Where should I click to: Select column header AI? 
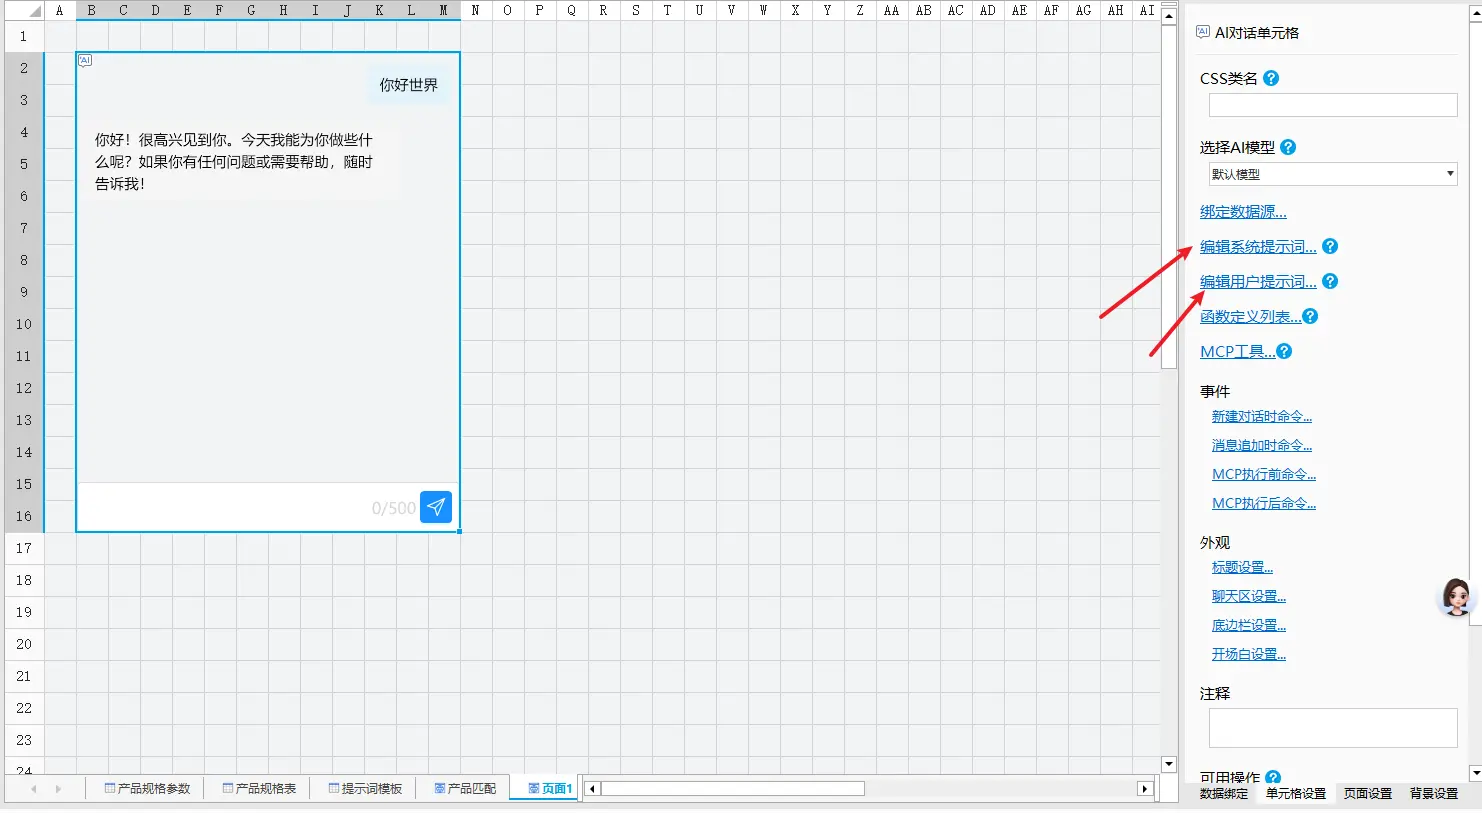pos(1147,11)
